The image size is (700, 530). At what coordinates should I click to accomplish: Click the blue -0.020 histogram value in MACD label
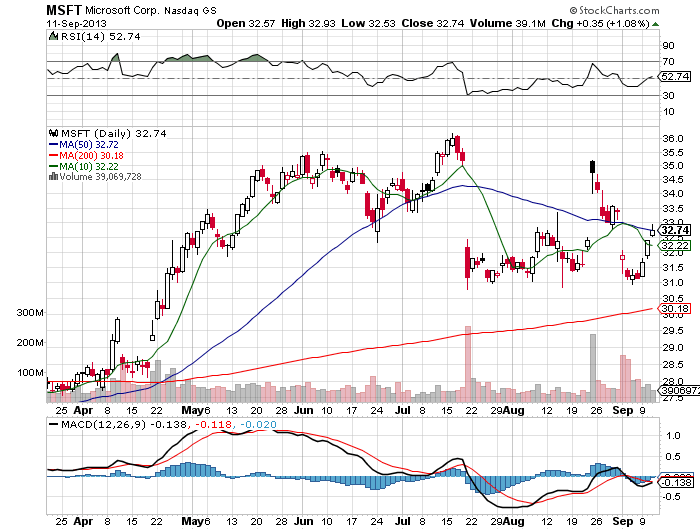258,424
